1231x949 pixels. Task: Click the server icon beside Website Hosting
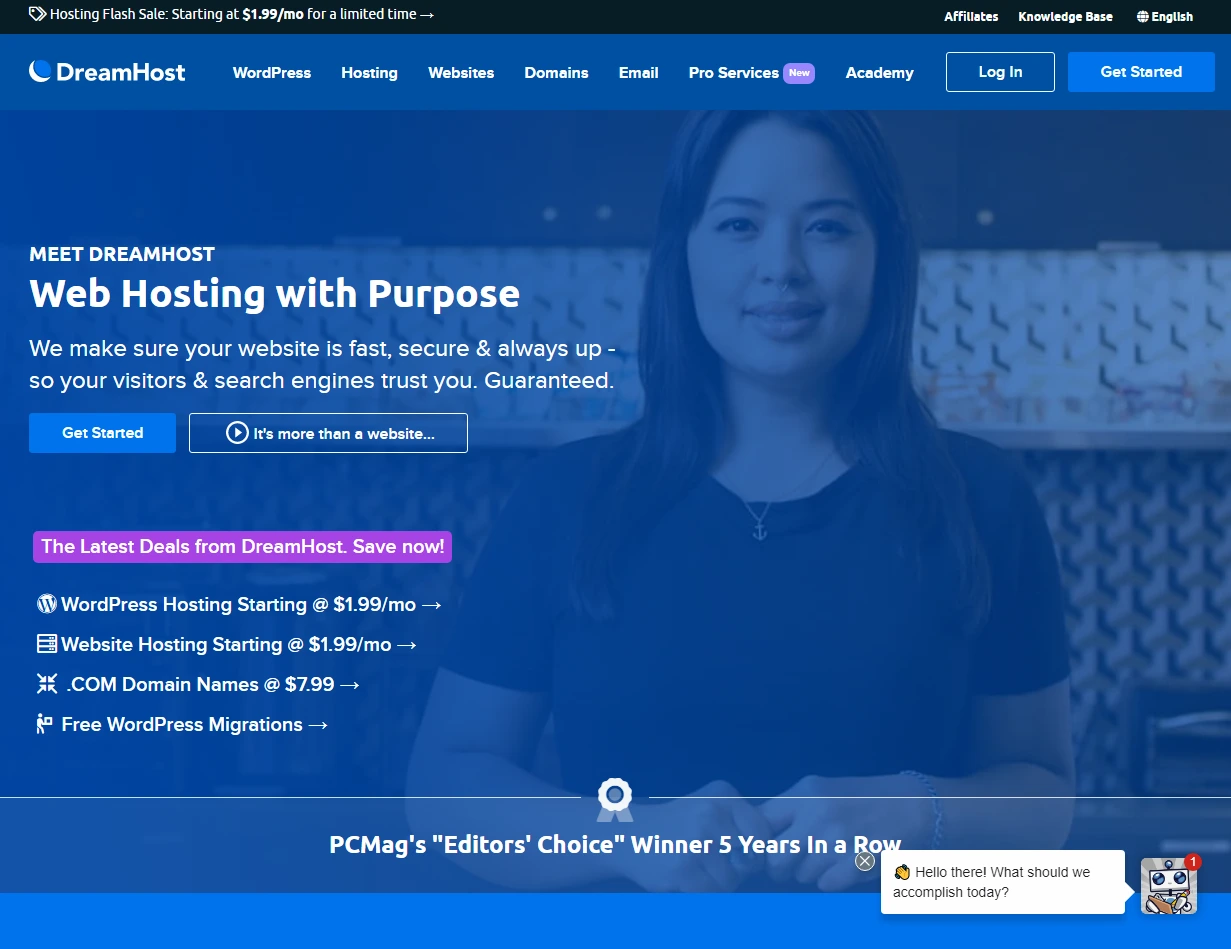(x=46, y=644)
